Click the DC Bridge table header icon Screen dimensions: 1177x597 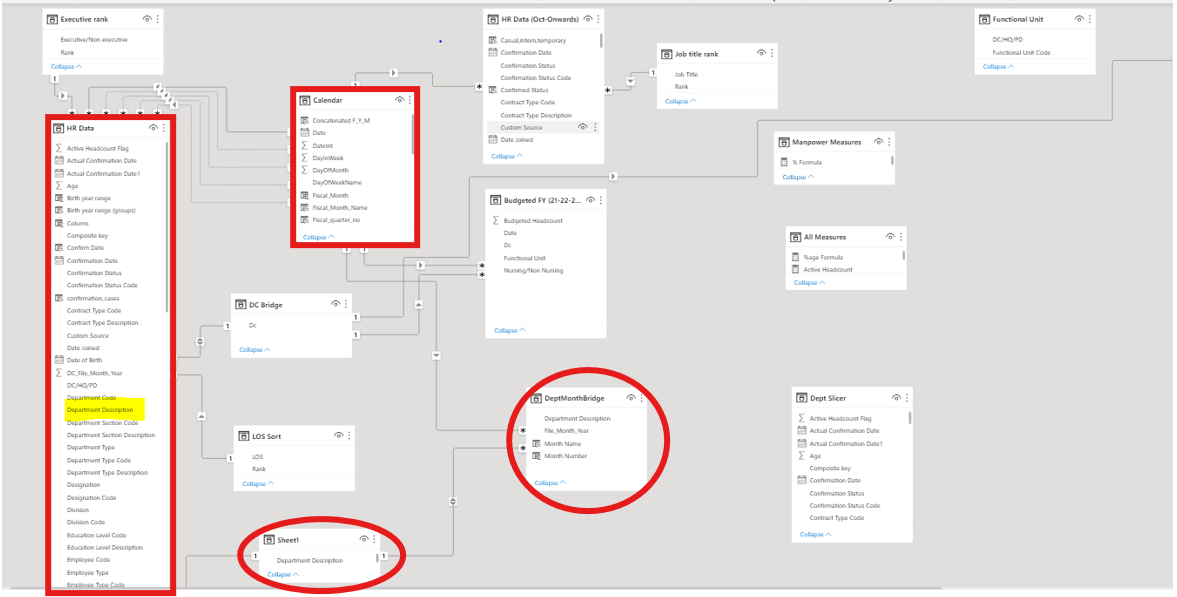coord(242,305)
